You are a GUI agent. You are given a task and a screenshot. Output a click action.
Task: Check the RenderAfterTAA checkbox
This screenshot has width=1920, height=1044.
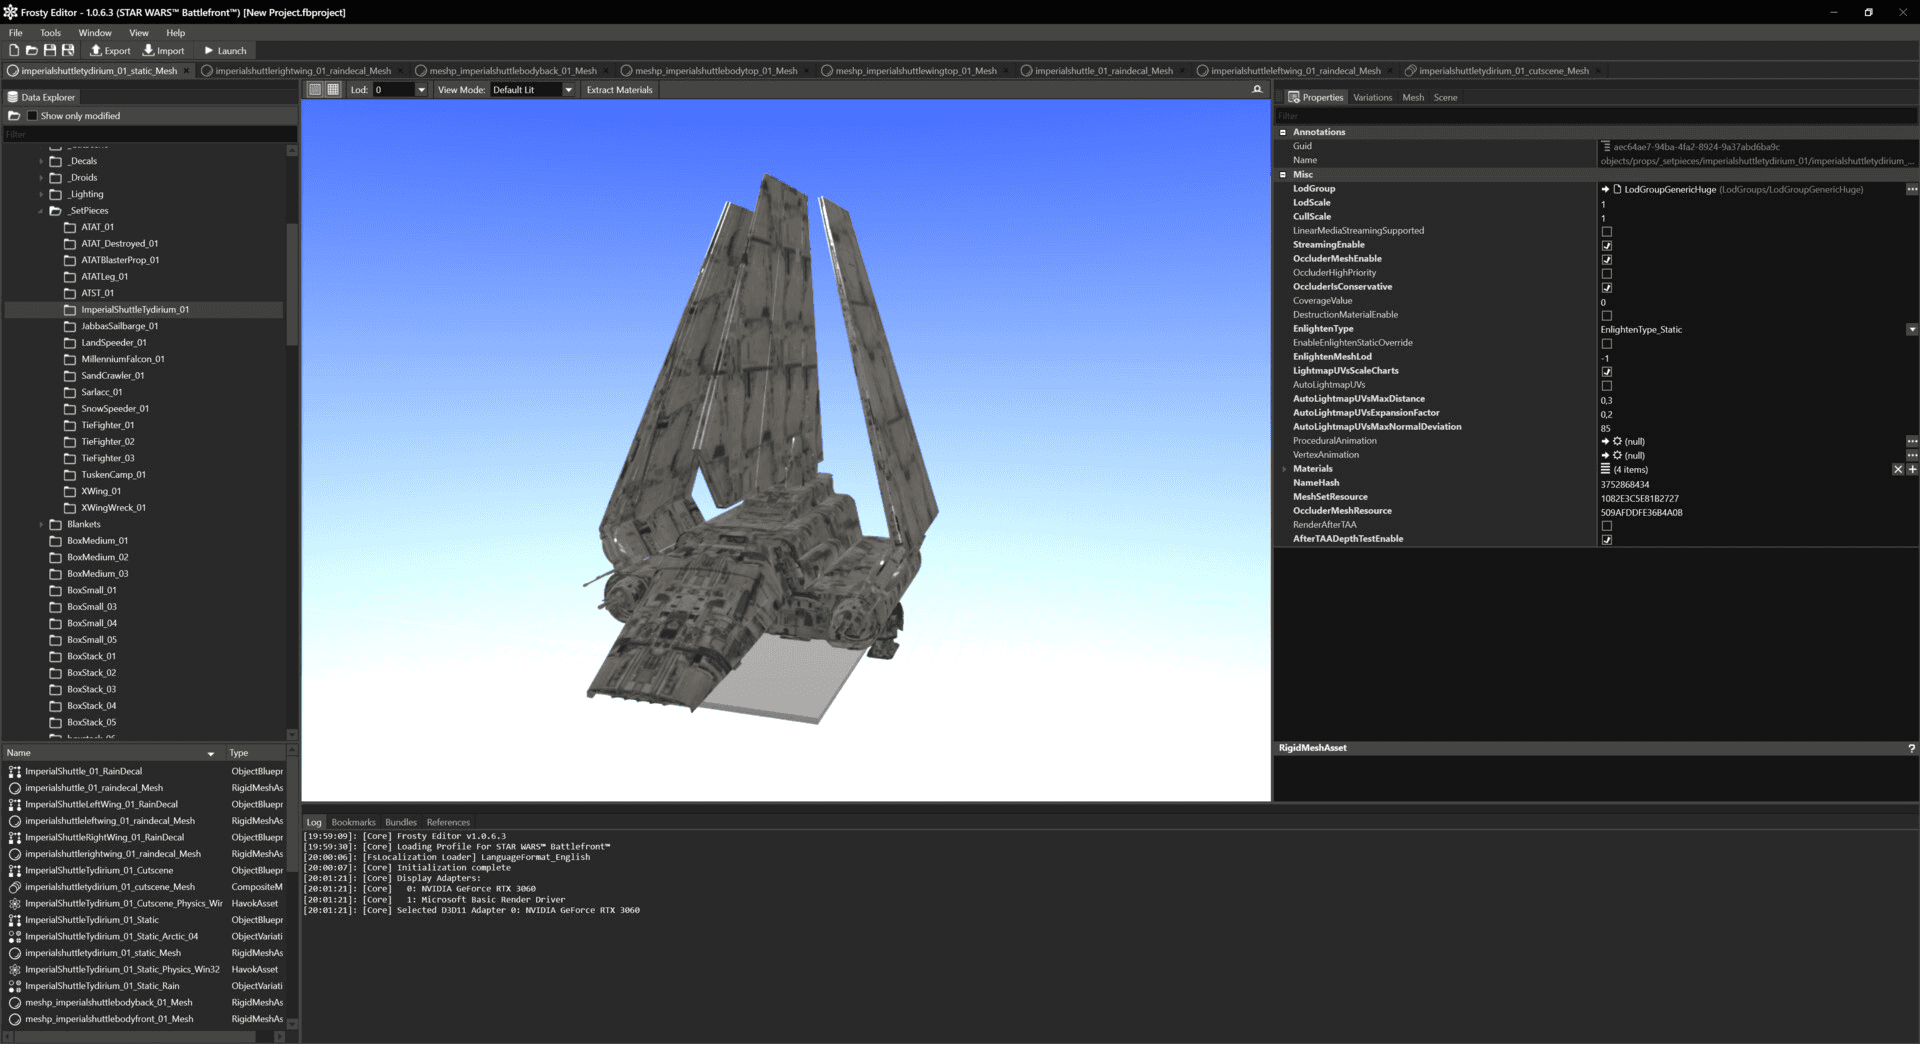pyautogui.click(x=1606, y=526)
